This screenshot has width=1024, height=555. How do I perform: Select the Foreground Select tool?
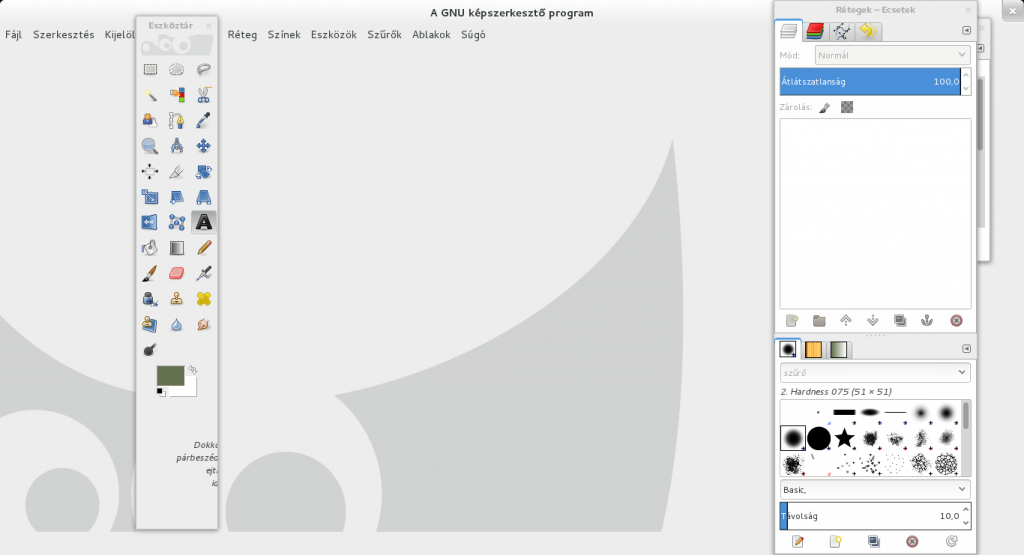(150, 120)
